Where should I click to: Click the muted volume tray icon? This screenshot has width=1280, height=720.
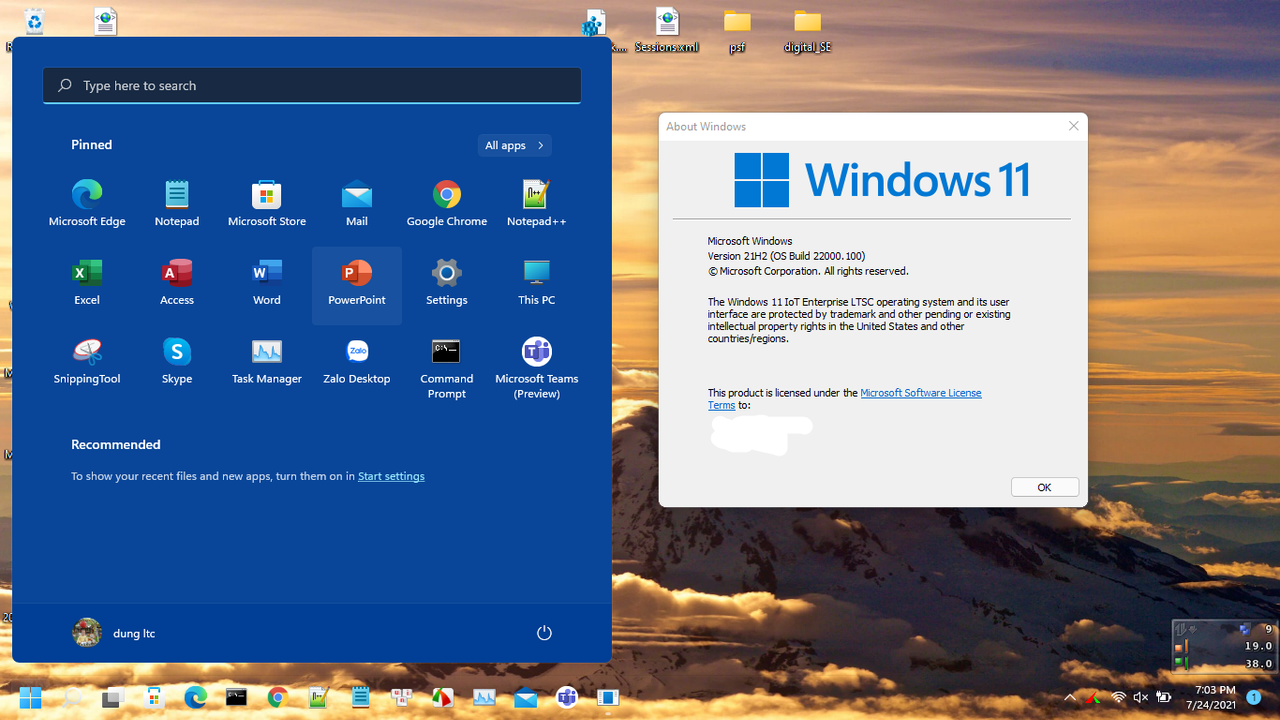[1141, 697]
